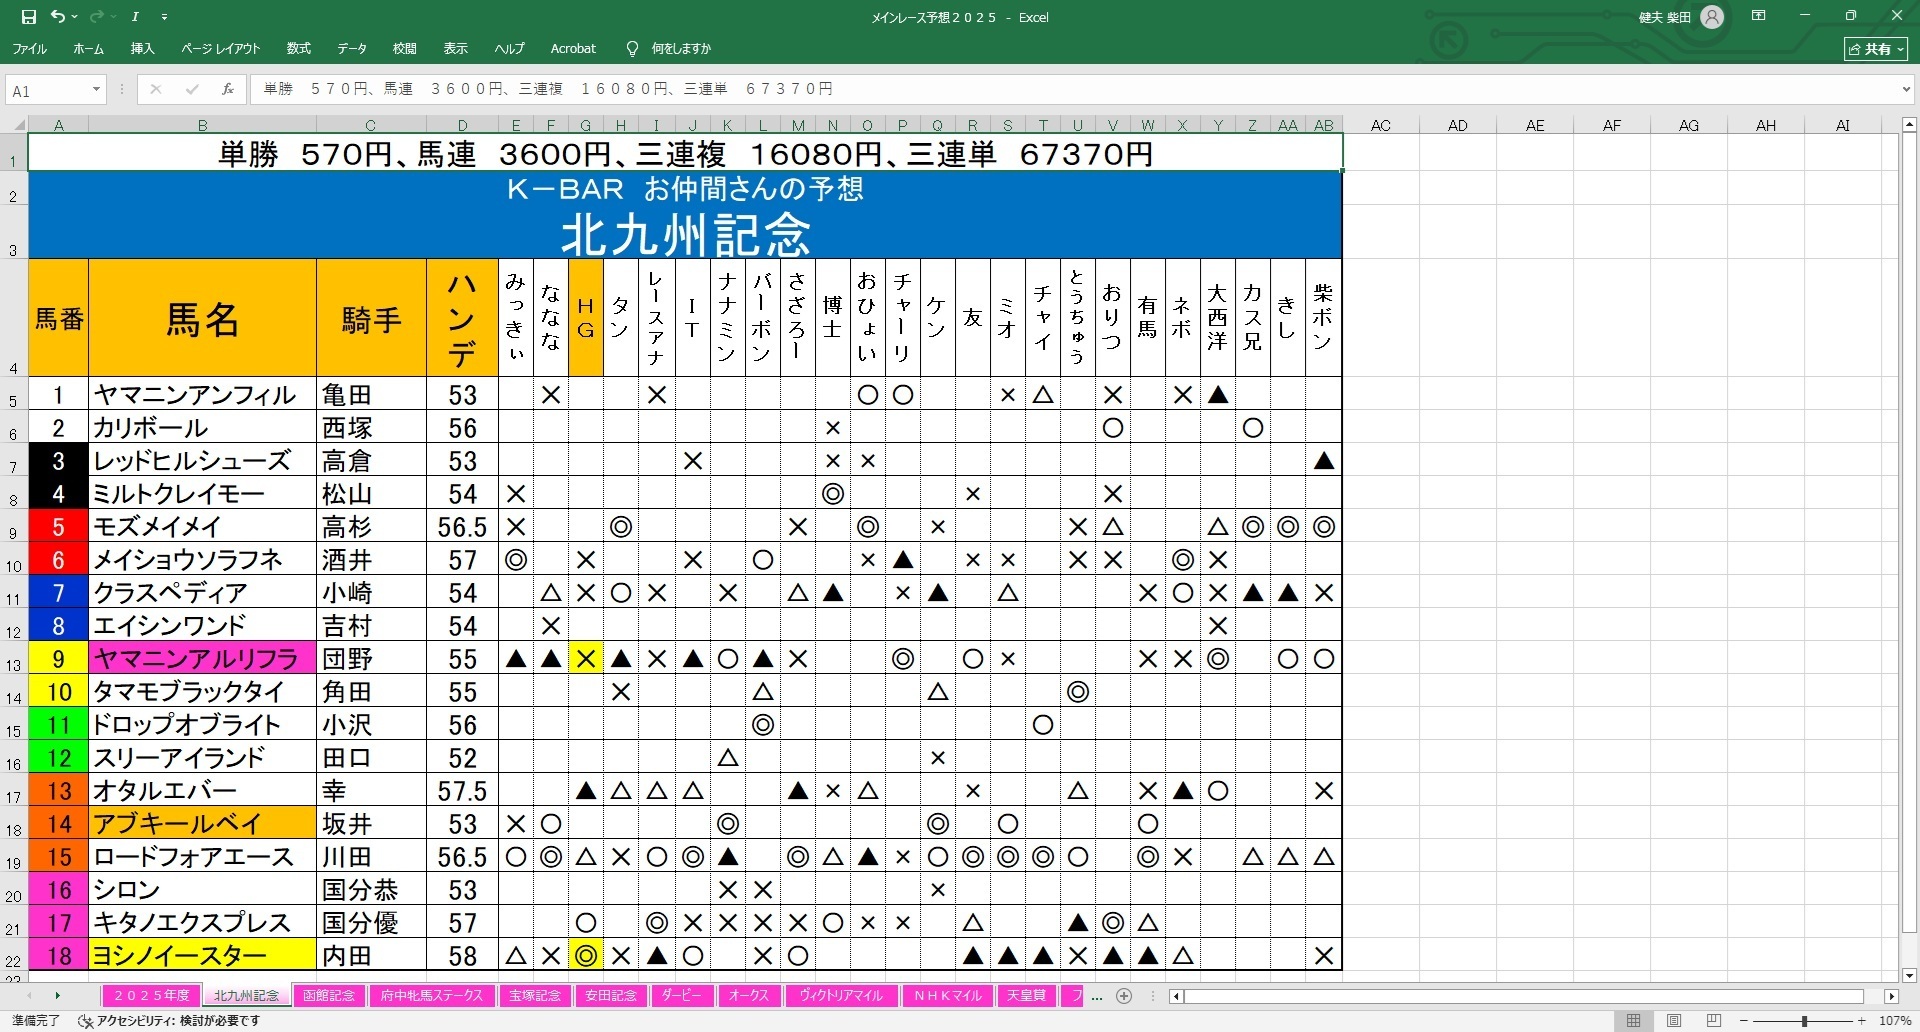
Task: Click the Insert Function fx icon
Action: (x=228, y=90)
